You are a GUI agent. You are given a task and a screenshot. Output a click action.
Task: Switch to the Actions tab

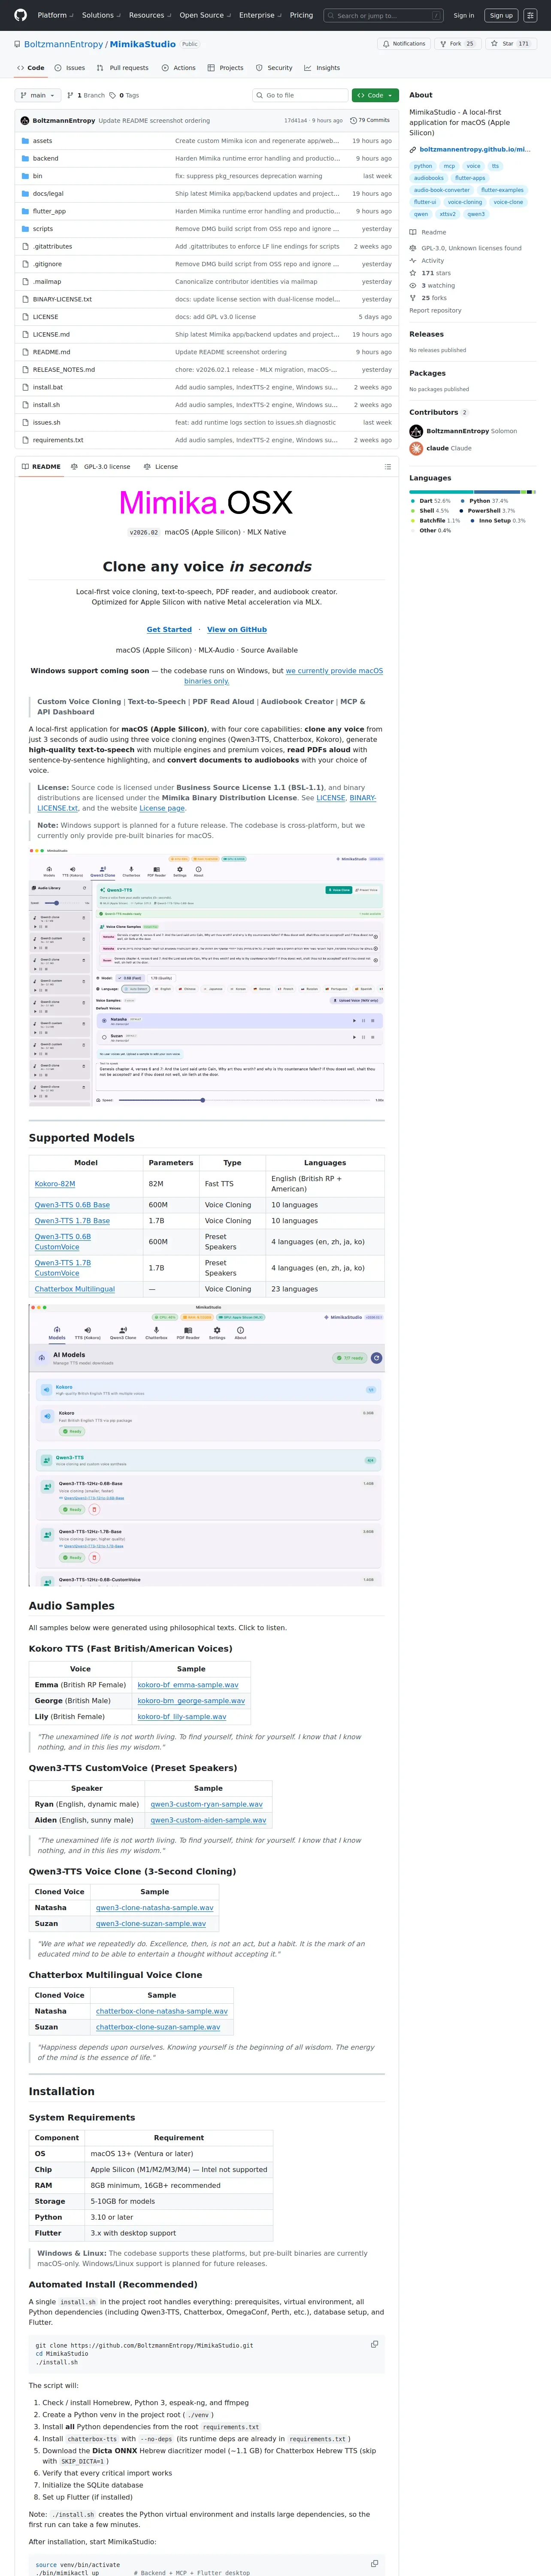pyautogui.click(x=178, y=68)
